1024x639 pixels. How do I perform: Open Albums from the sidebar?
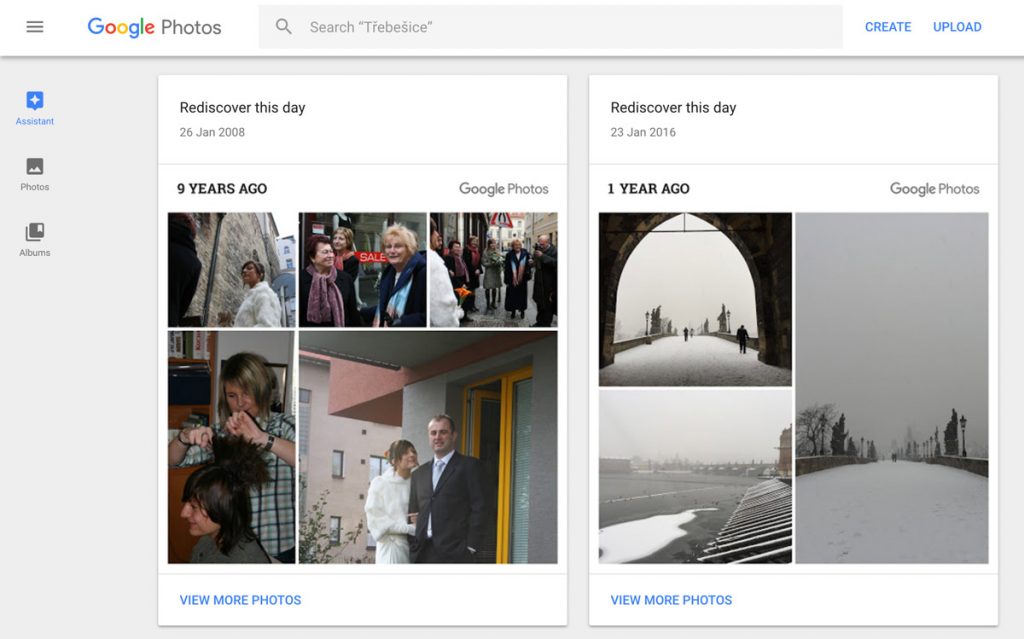point(35,239)
